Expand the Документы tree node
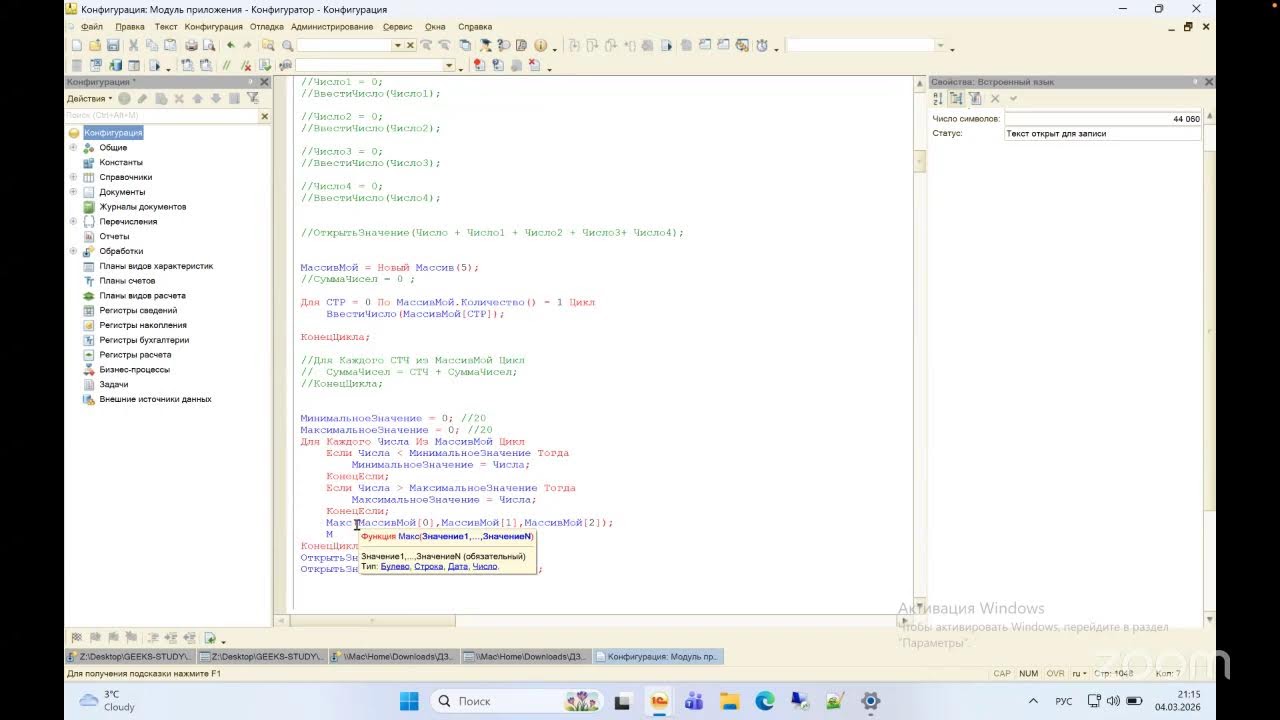Image resolution: width=1280 pixels, height=720 pixels. (x=73, y=192)
